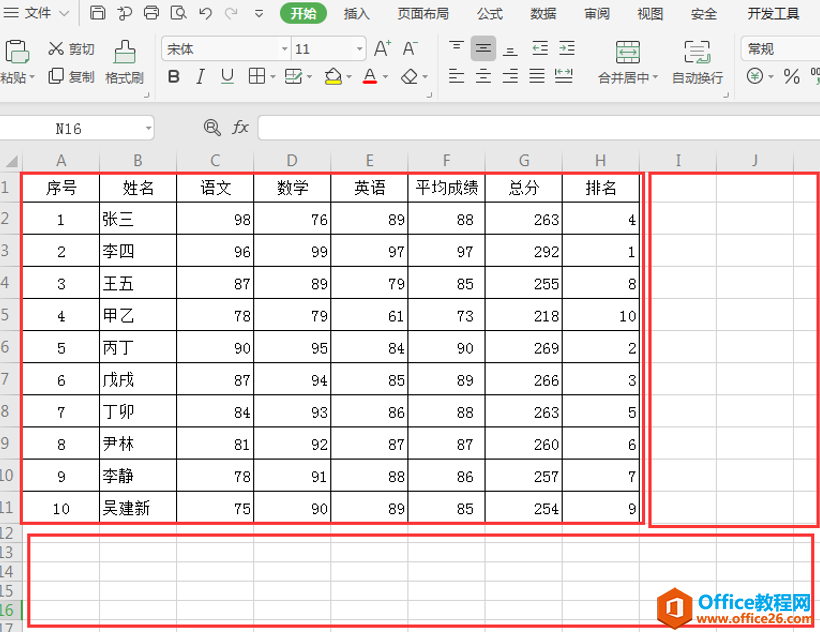Click the fx insert function icon
The width and height of the screenshot is (820, 636).
(x=240, y=127)
